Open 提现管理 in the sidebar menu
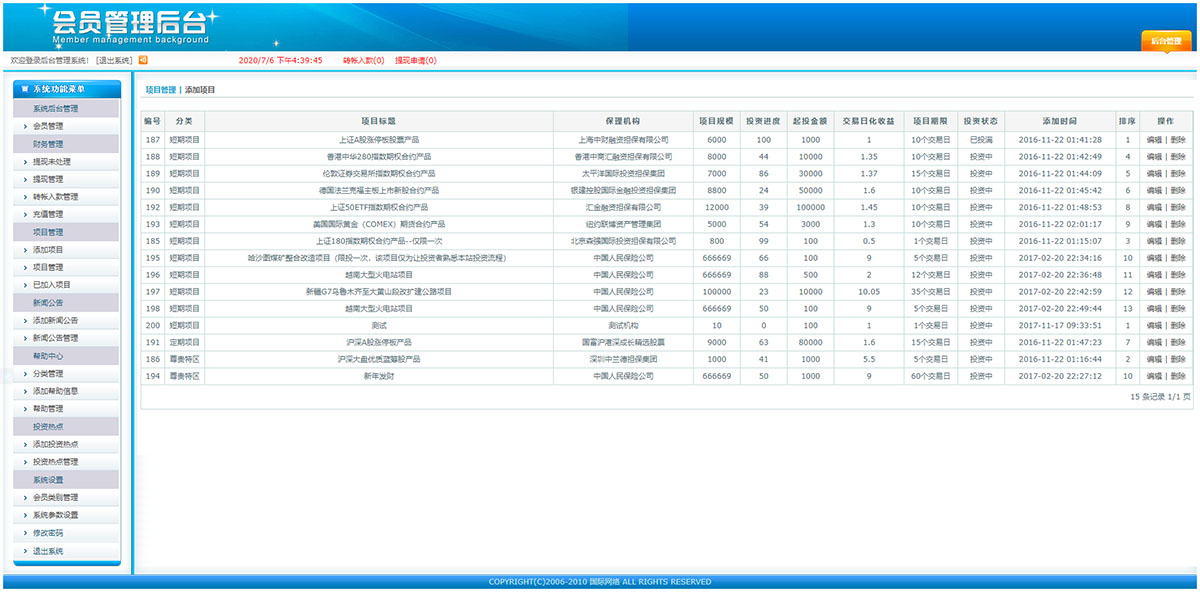The image size is (1200, 592). click(48, 179)
